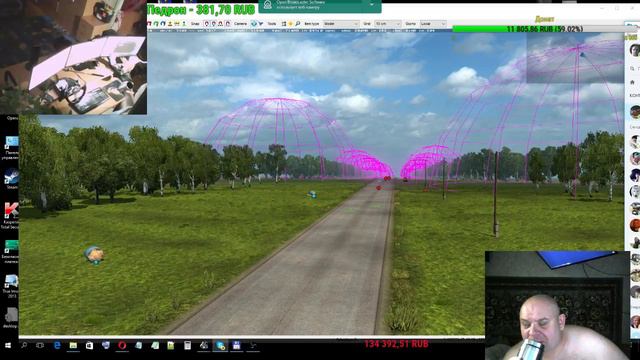The width and height of the screenshot is (640, 360).
Task: Click the red node on the road
Action: (x=378, y=188)
